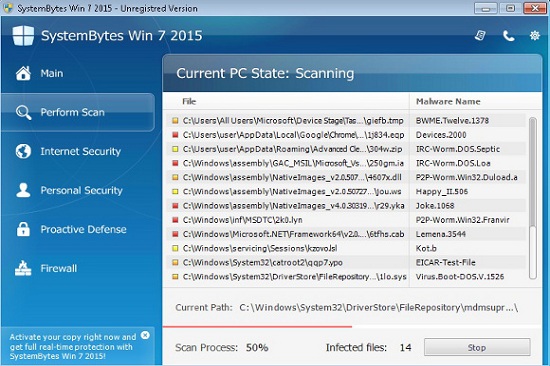
Task: Sort results by File column header
Action: pos(189,101)
